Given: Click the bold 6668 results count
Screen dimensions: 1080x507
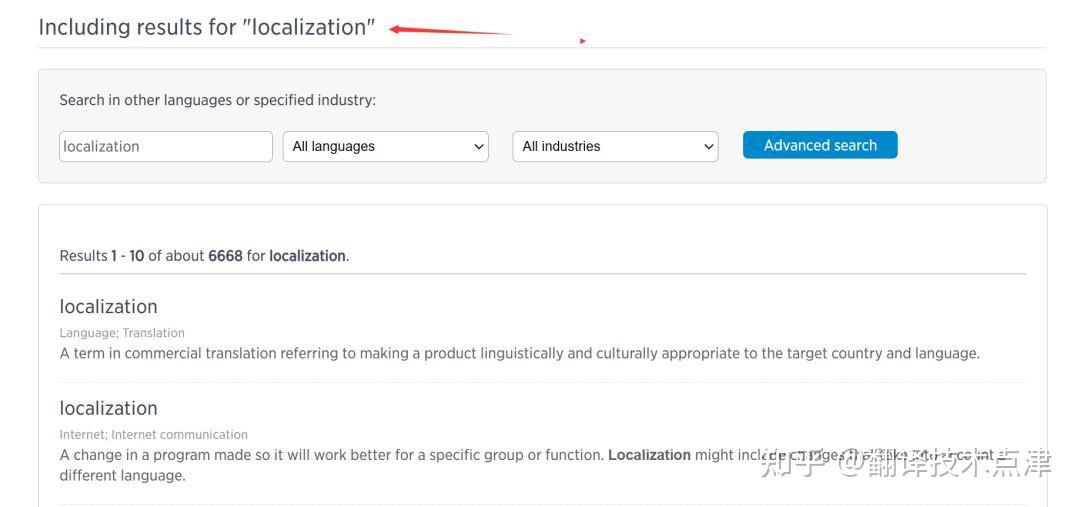Looking at the screenshot, I should coord(225,256).
